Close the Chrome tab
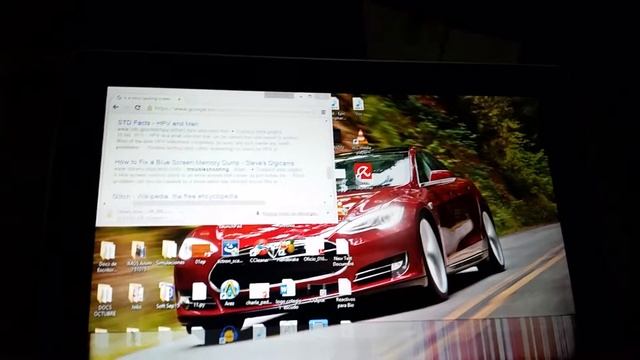The image size is (640, 360). coord(179,99)
